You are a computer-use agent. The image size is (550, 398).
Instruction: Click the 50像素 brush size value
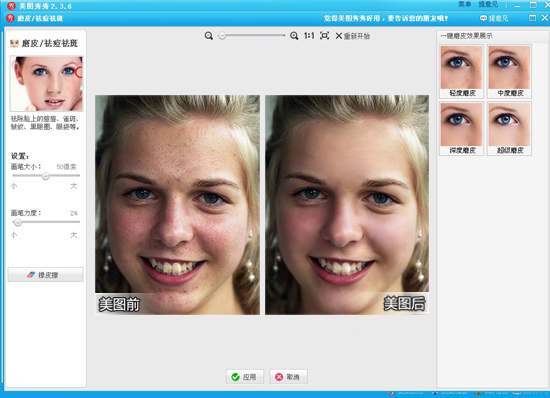coord(66,167)
